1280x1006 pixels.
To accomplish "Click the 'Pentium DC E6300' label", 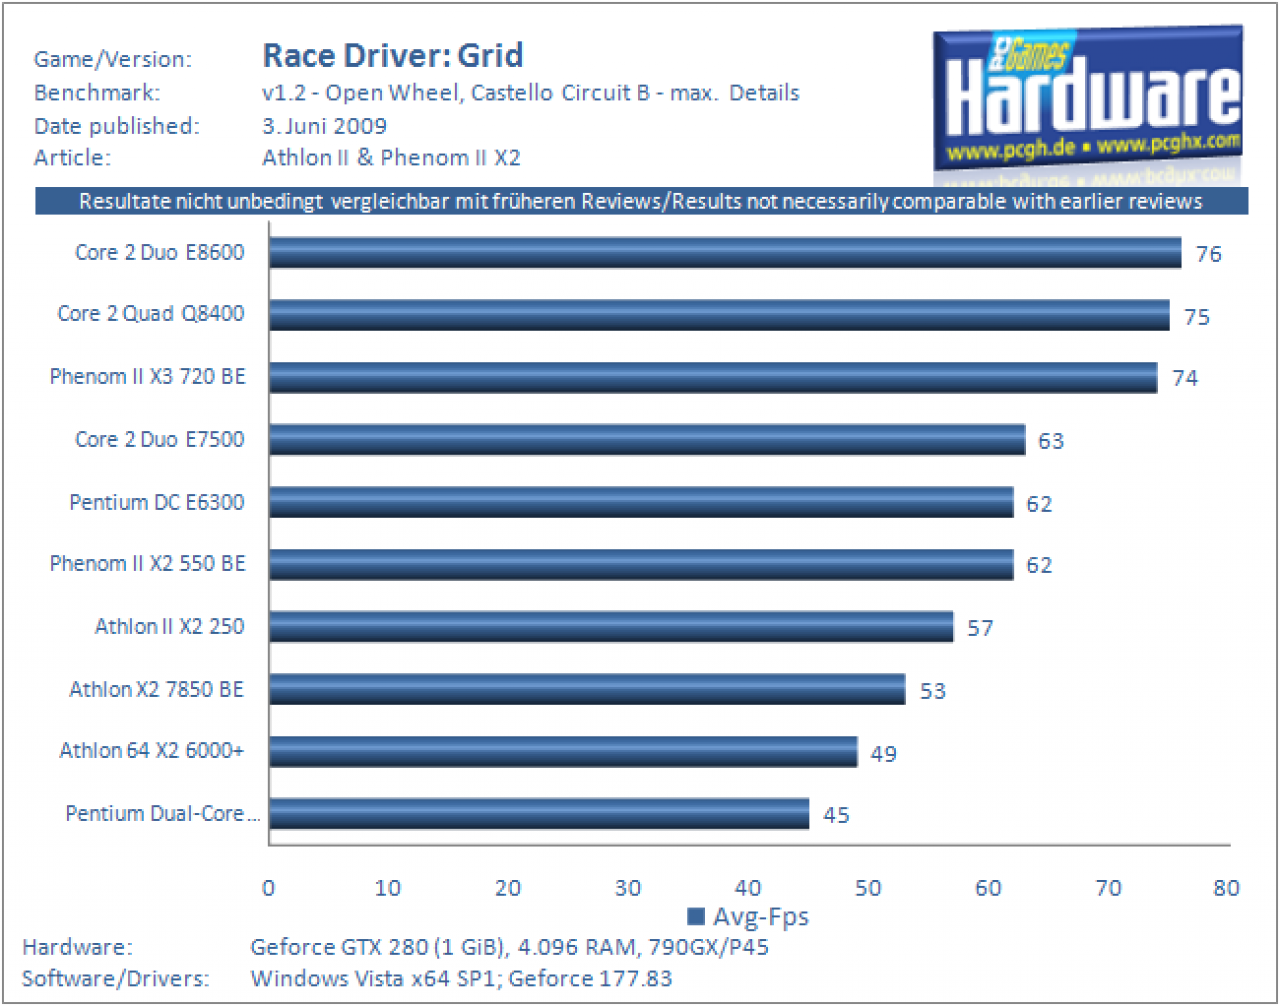I will pos(157,502).
